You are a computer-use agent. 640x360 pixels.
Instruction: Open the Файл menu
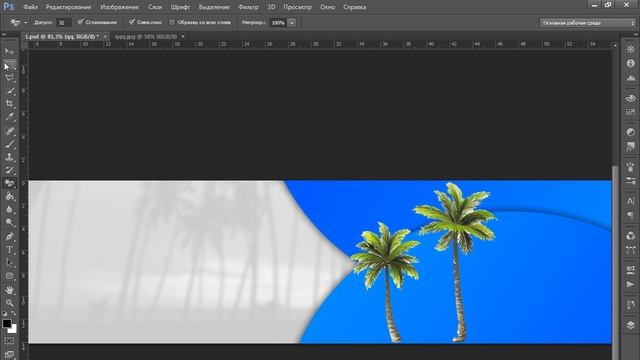(x=31, y=7)
